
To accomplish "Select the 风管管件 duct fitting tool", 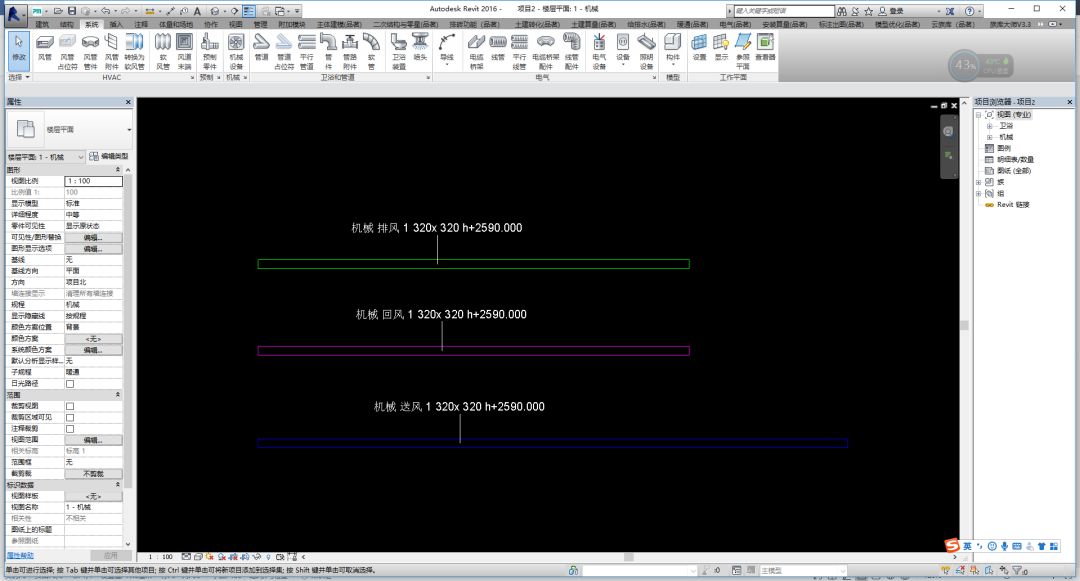I will tap(90, 51).
